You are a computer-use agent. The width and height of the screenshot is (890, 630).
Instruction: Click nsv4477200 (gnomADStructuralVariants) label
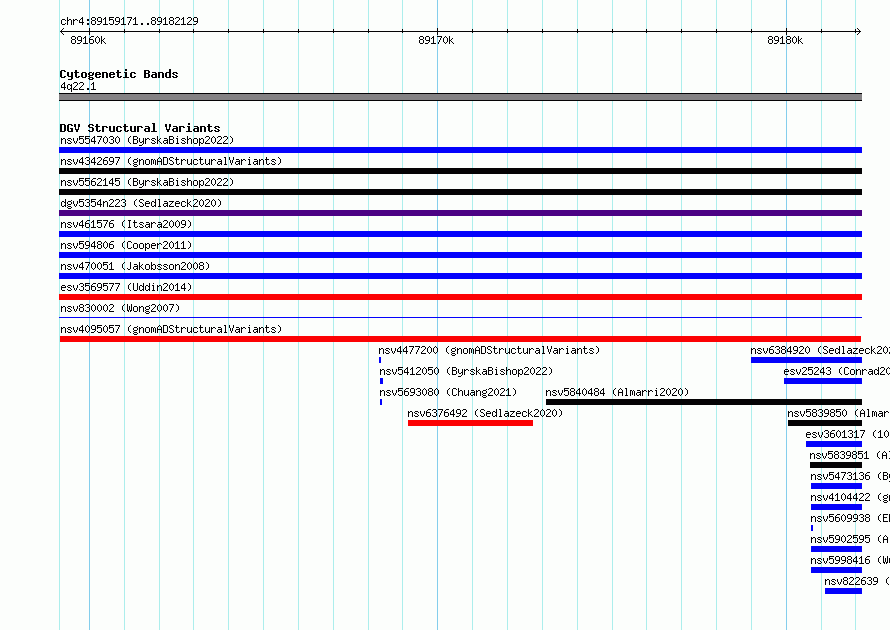[x=489, y=350]
